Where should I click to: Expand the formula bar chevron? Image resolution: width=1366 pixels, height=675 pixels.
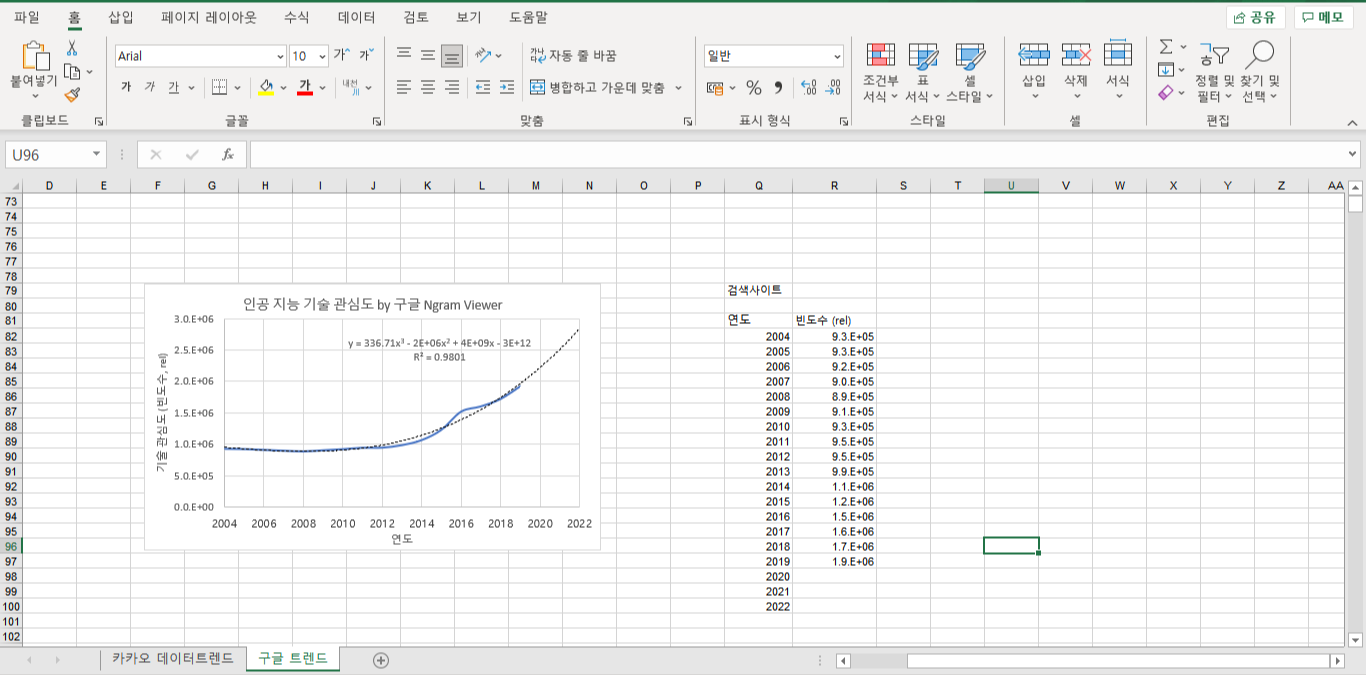1353,155
